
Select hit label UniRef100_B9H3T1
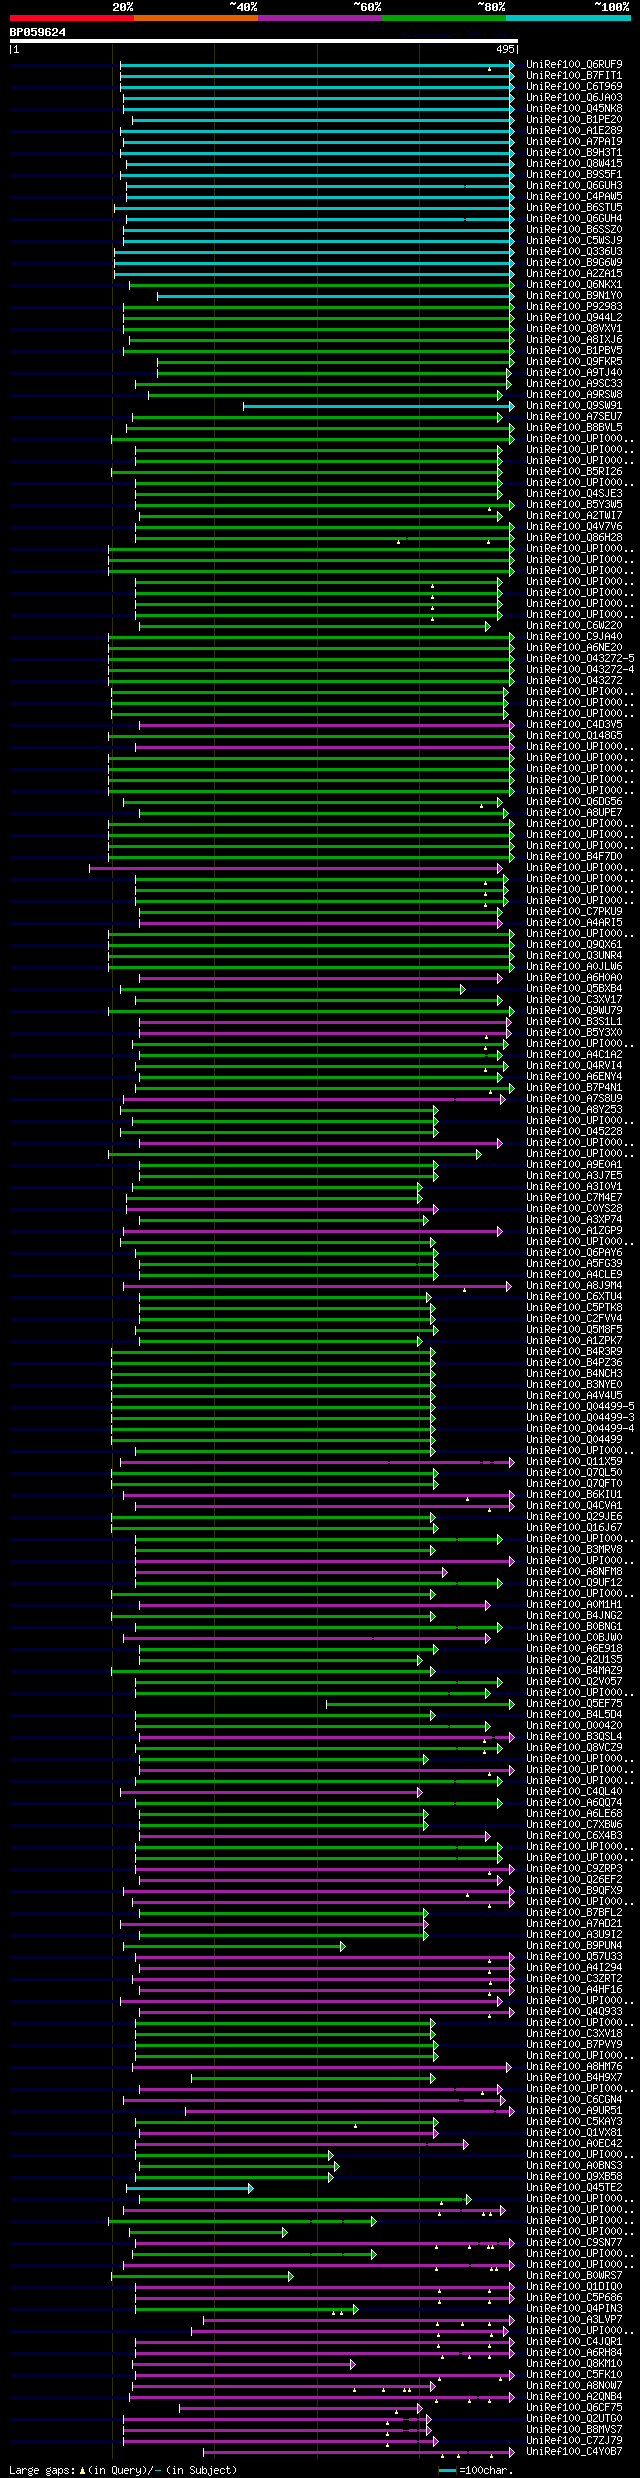click(574, 153)
